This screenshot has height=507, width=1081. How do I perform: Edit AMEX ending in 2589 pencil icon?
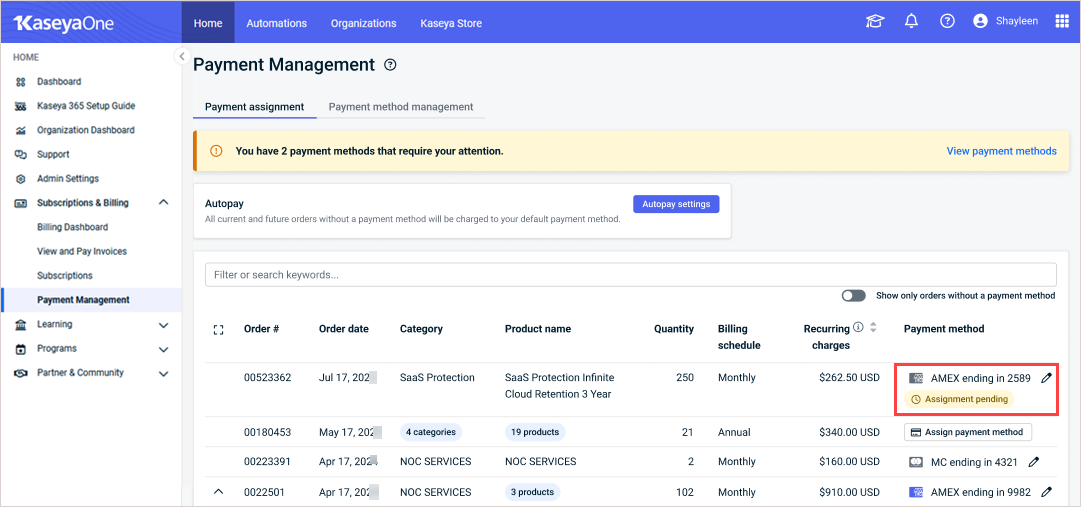point(1047,378)
